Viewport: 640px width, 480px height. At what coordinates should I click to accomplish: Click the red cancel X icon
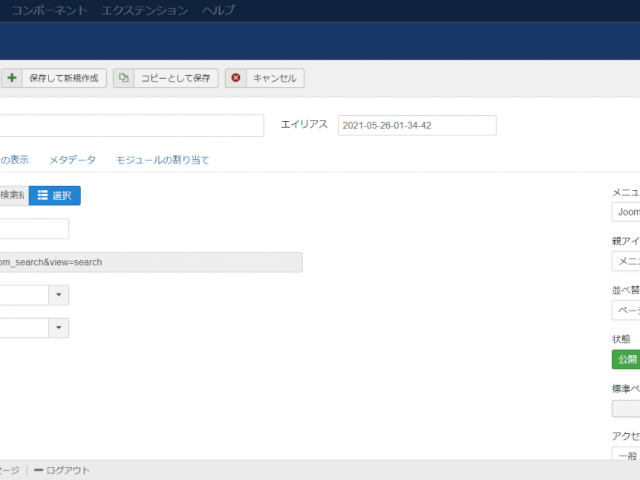point(236,78)
